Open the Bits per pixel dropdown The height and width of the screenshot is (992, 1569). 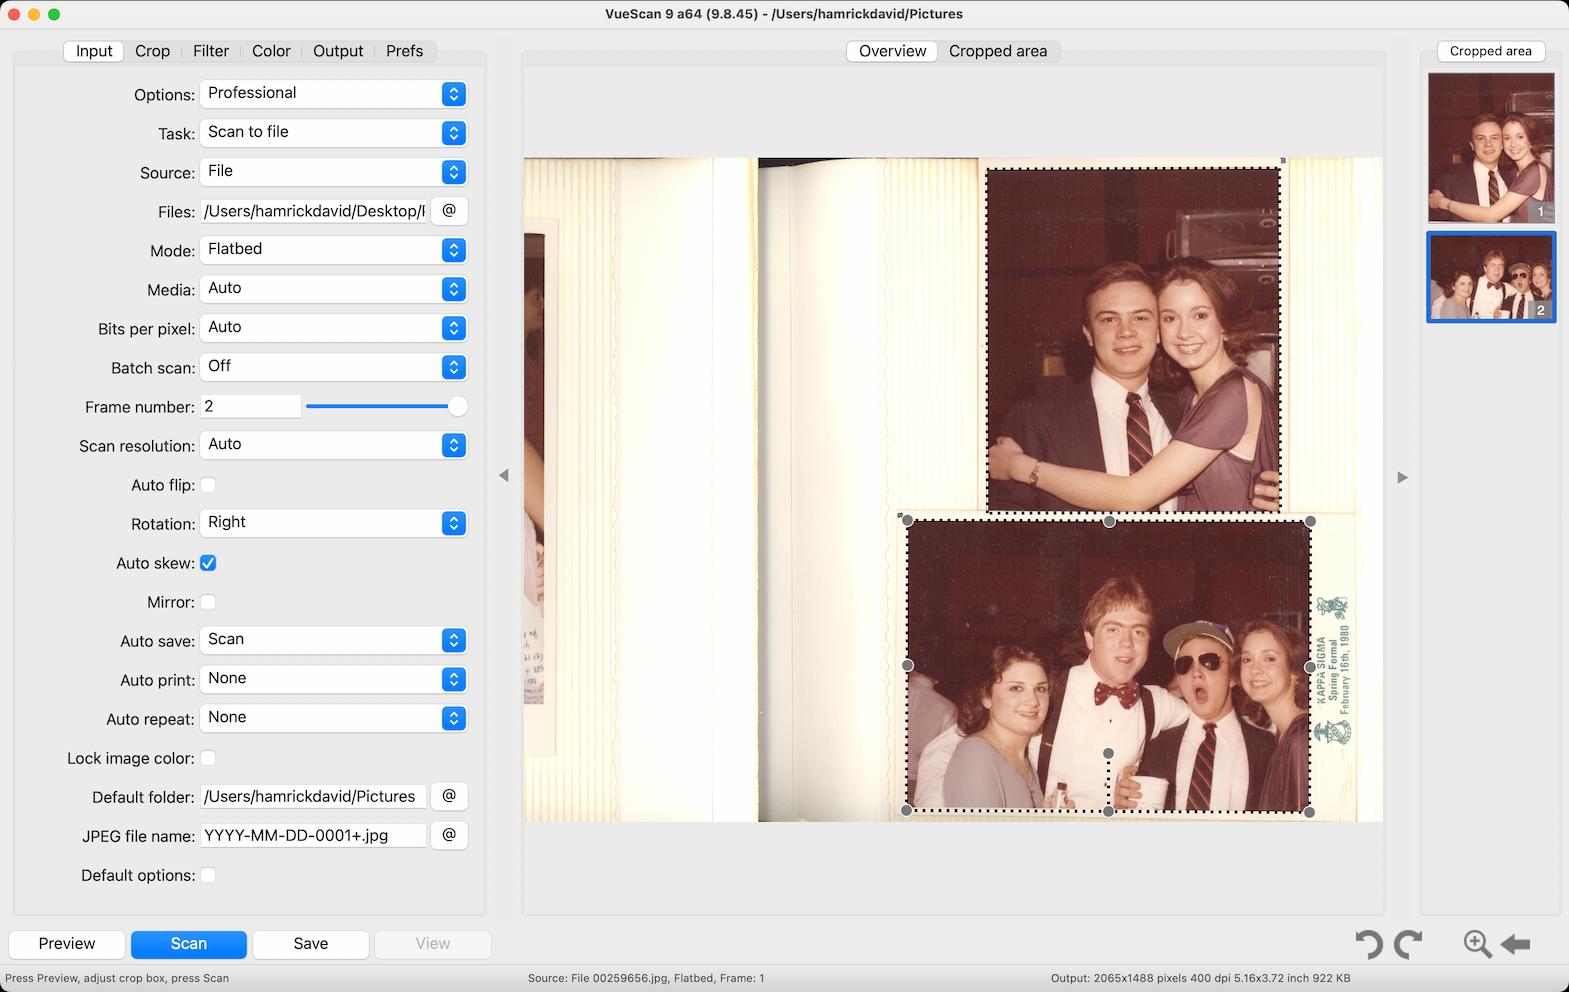point(334,328)
